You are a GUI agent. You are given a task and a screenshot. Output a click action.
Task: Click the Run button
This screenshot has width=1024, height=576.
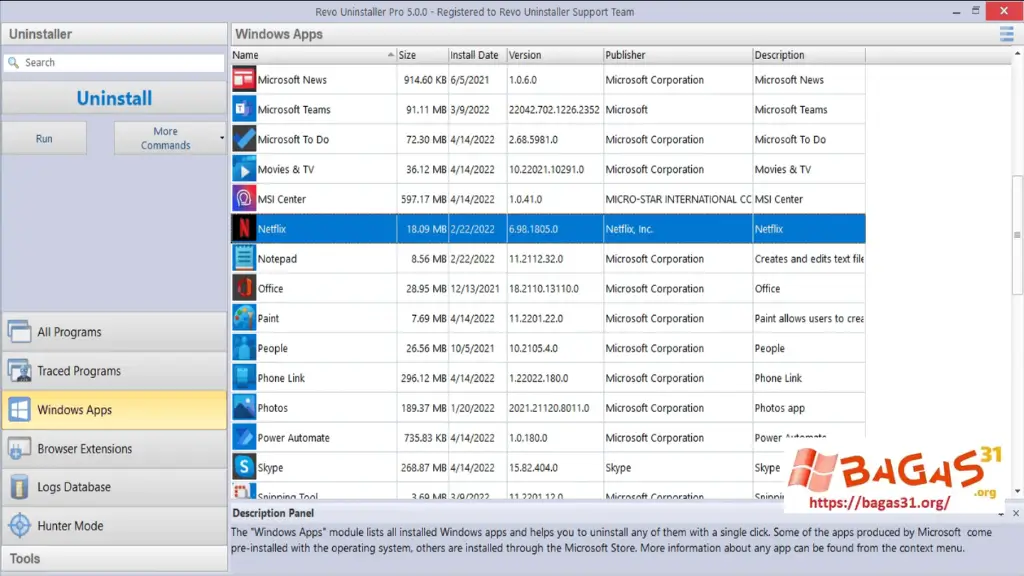click(x=44, y=138)
